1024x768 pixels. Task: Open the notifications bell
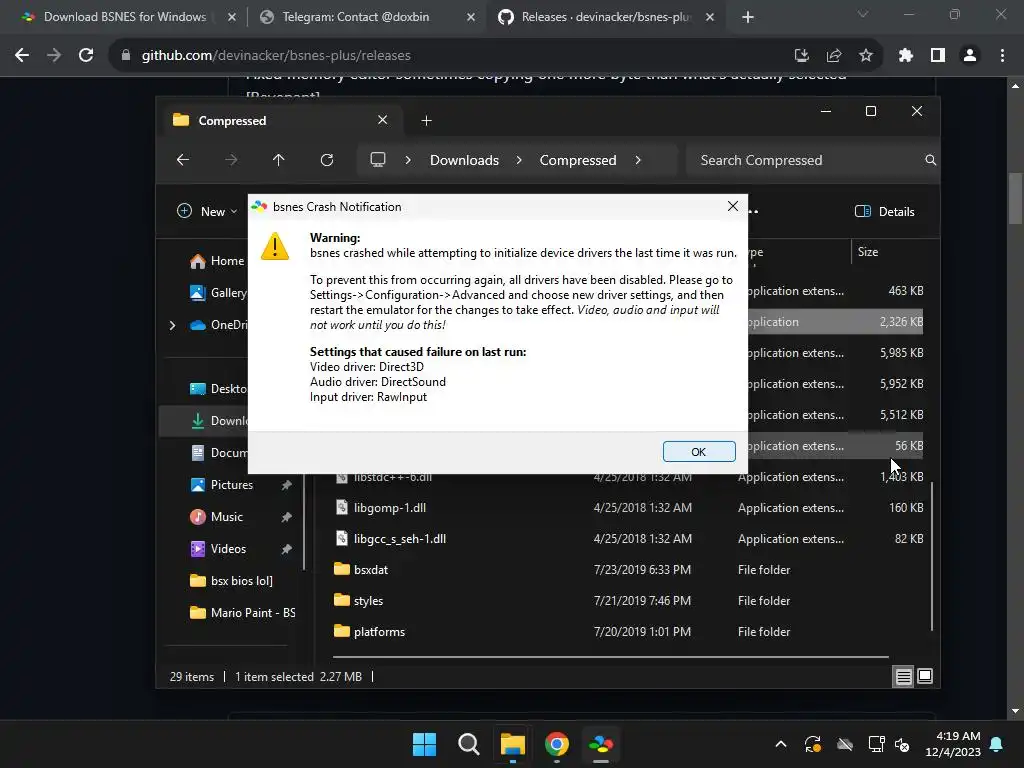coord(997,744)
